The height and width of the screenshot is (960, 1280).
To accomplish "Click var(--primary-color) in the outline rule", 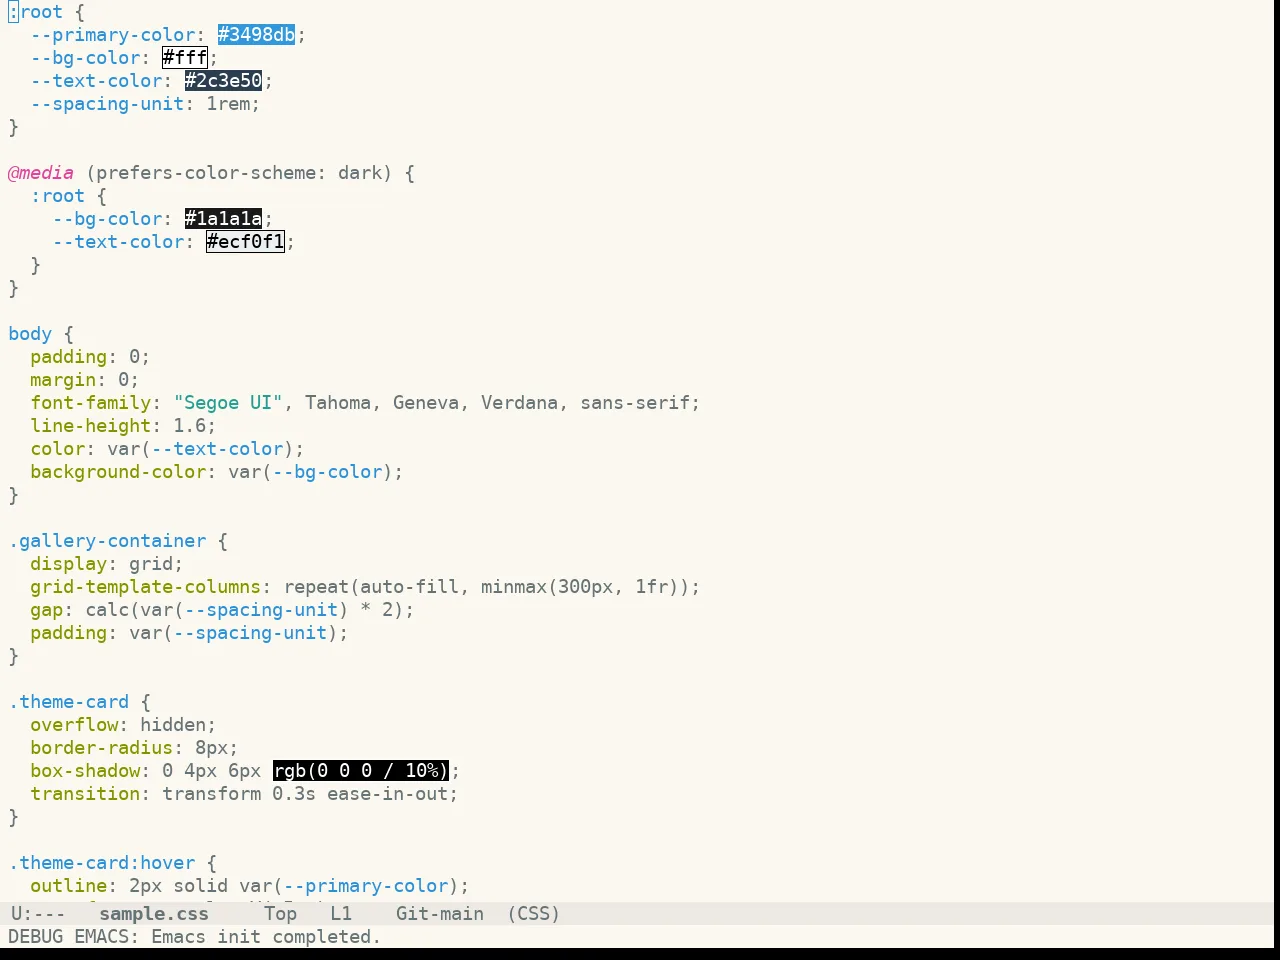I will coord(349,886).
